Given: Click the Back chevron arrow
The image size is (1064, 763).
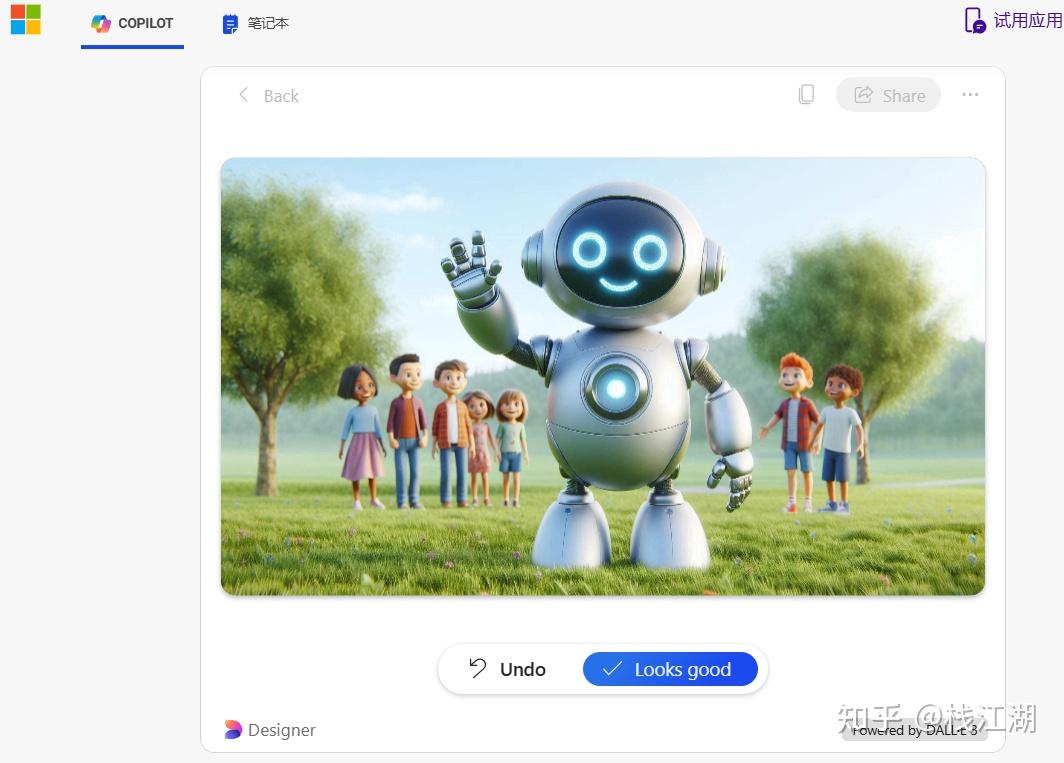Looking at the screenshot, I should [243, 95].
